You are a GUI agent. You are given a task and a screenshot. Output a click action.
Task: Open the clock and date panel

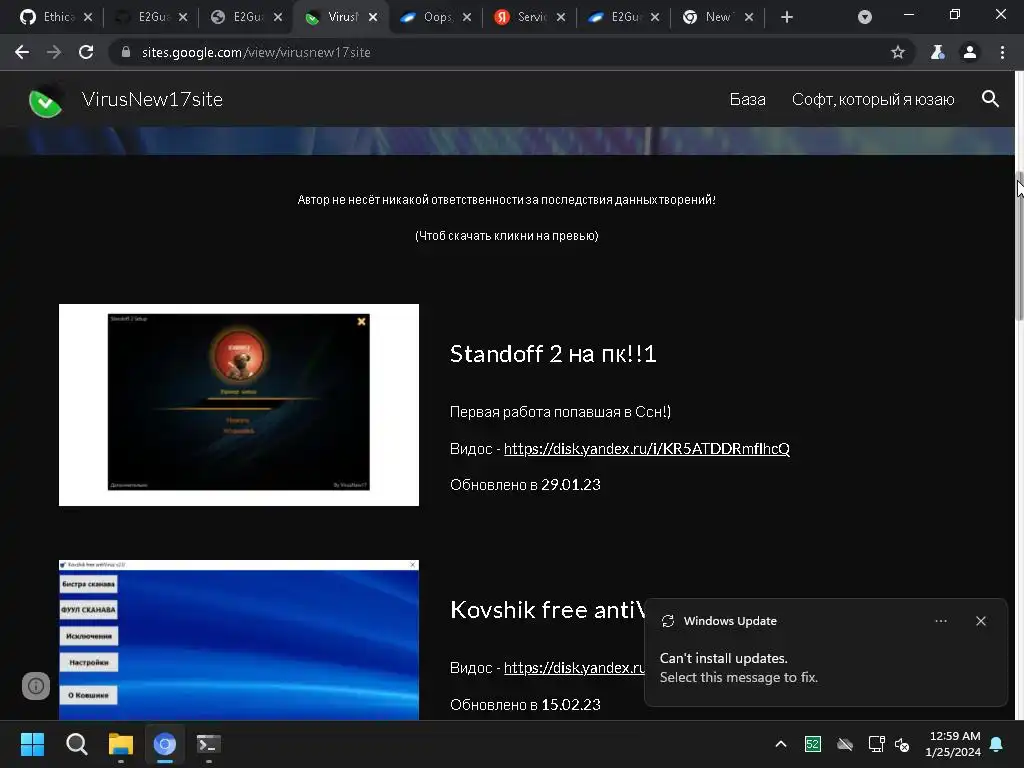tap(953, 744)
